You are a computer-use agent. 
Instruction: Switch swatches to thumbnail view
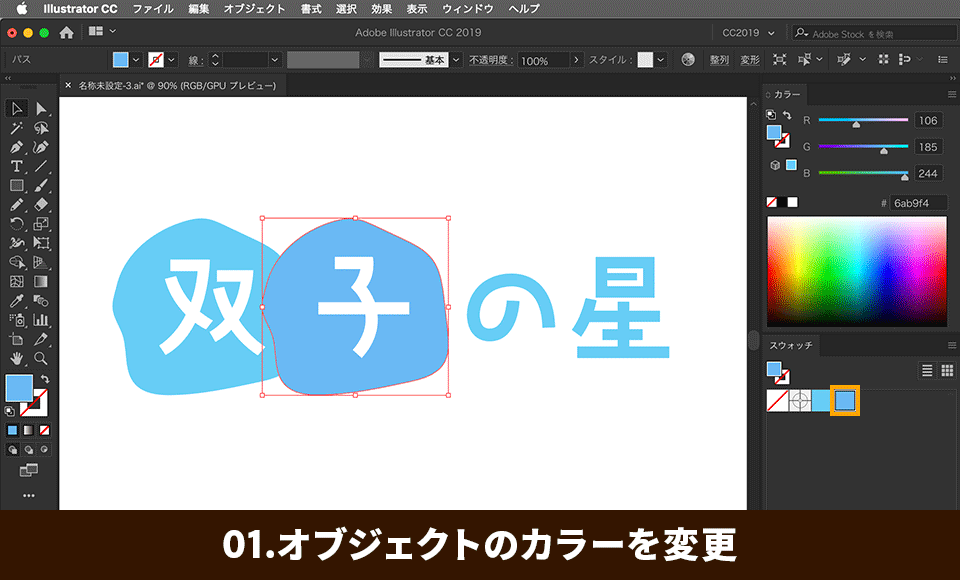[947, 371]
